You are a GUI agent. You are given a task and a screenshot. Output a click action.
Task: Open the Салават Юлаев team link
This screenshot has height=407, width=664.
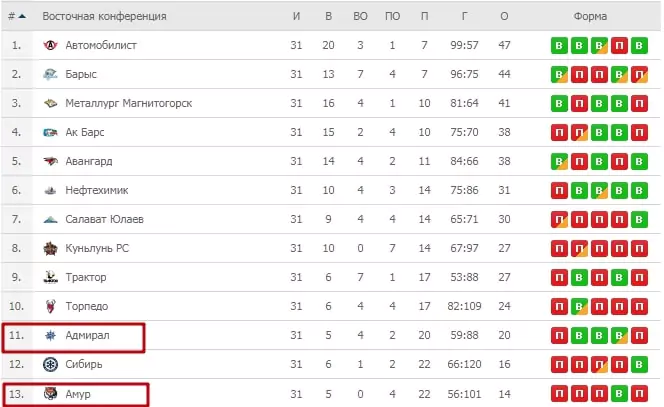104,219
